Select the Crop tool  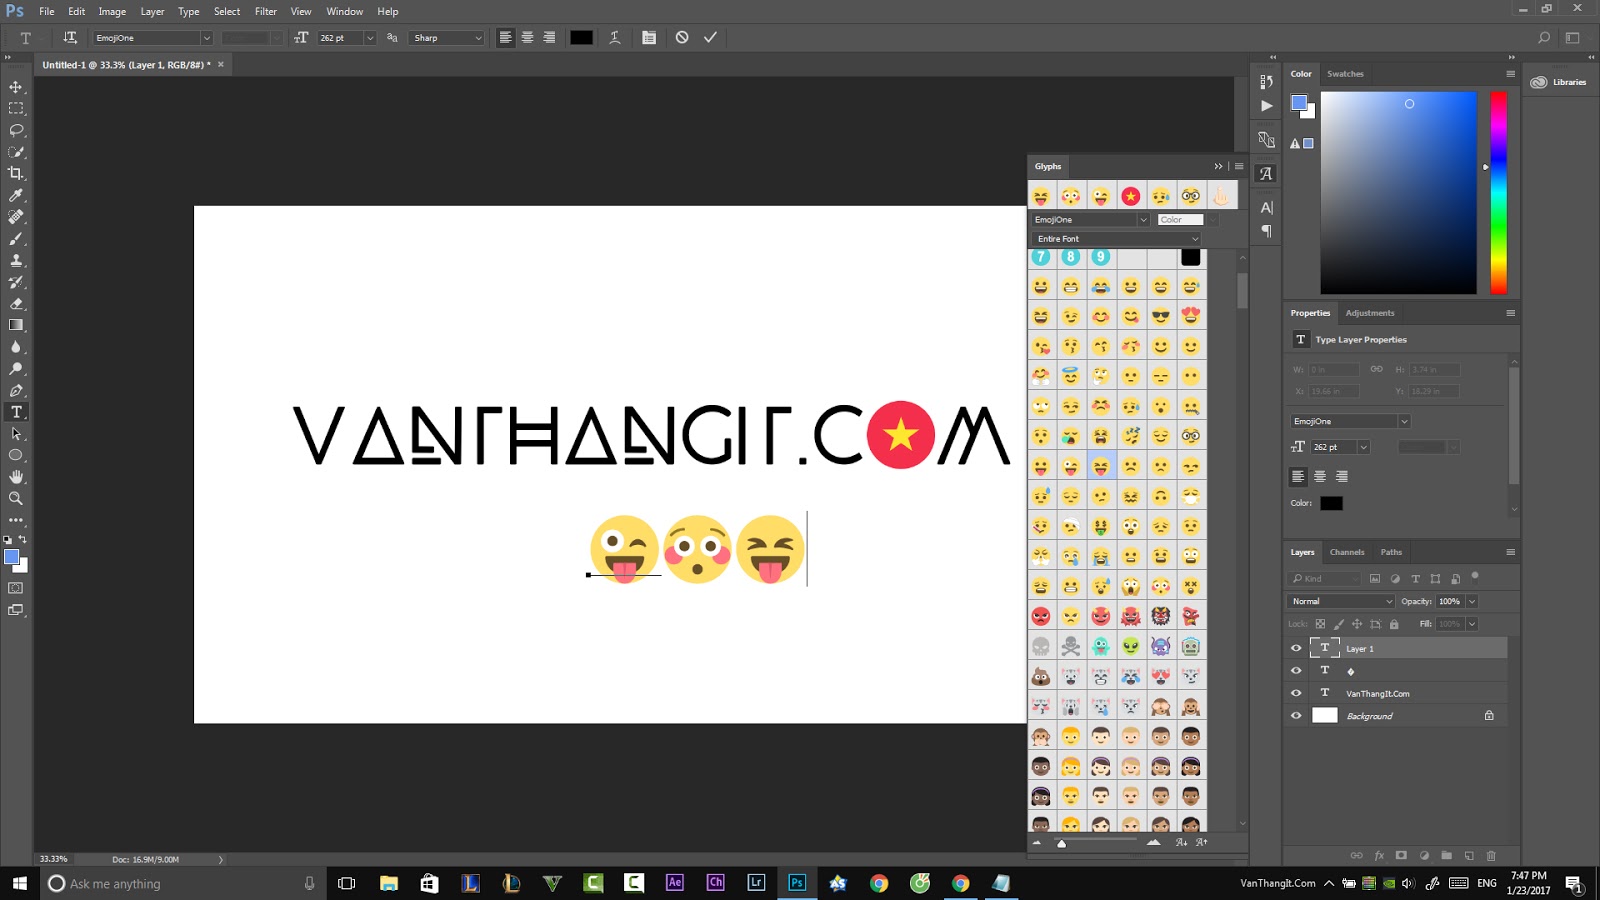click(x=16, y=173)
